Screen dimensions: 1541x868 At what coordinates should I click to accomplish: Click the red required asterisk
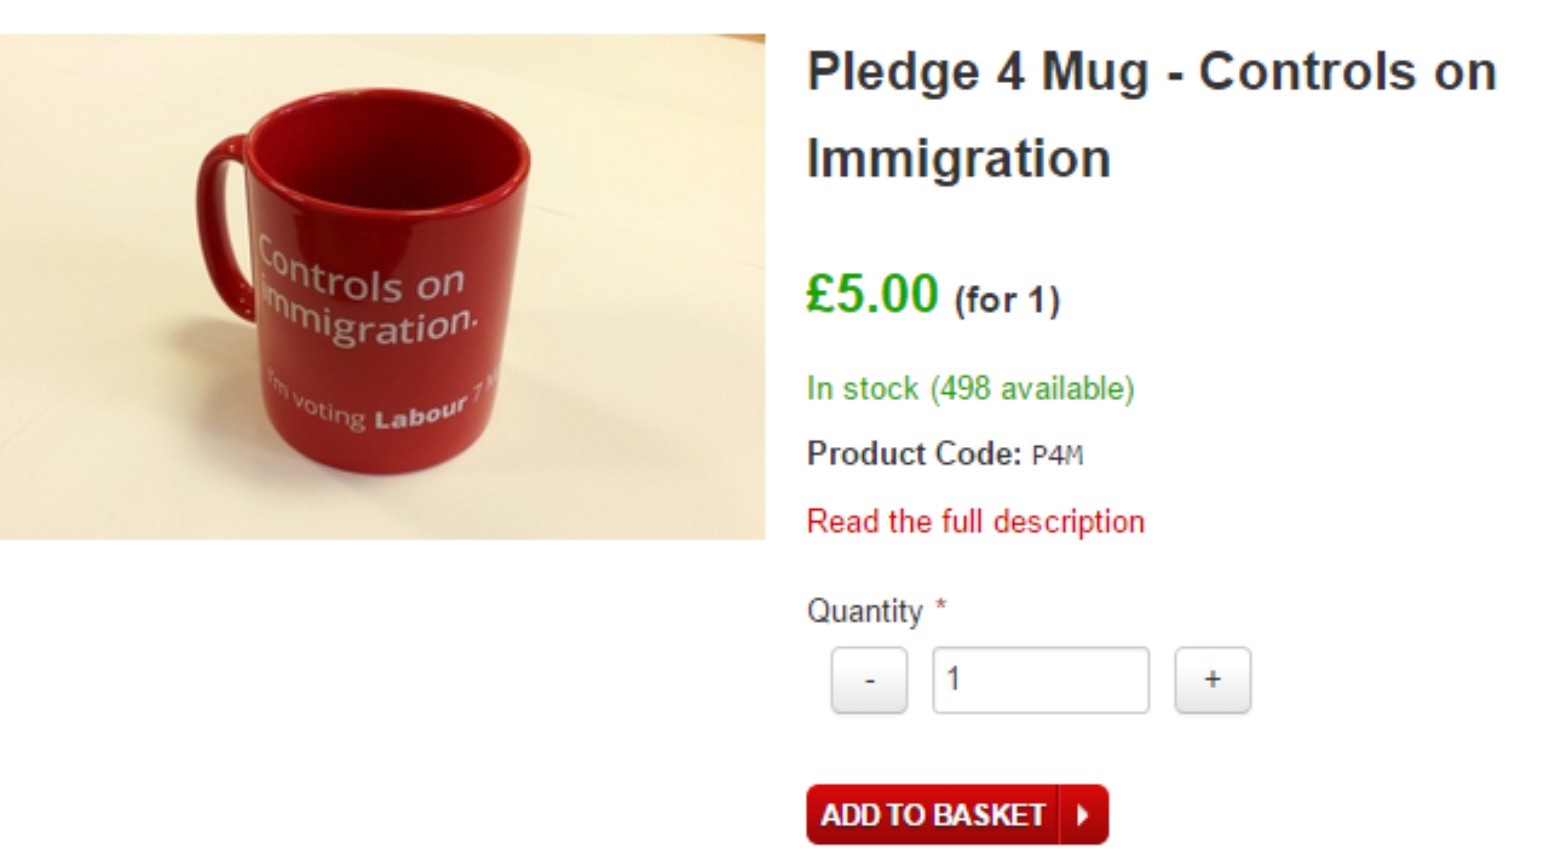(941, 605)
